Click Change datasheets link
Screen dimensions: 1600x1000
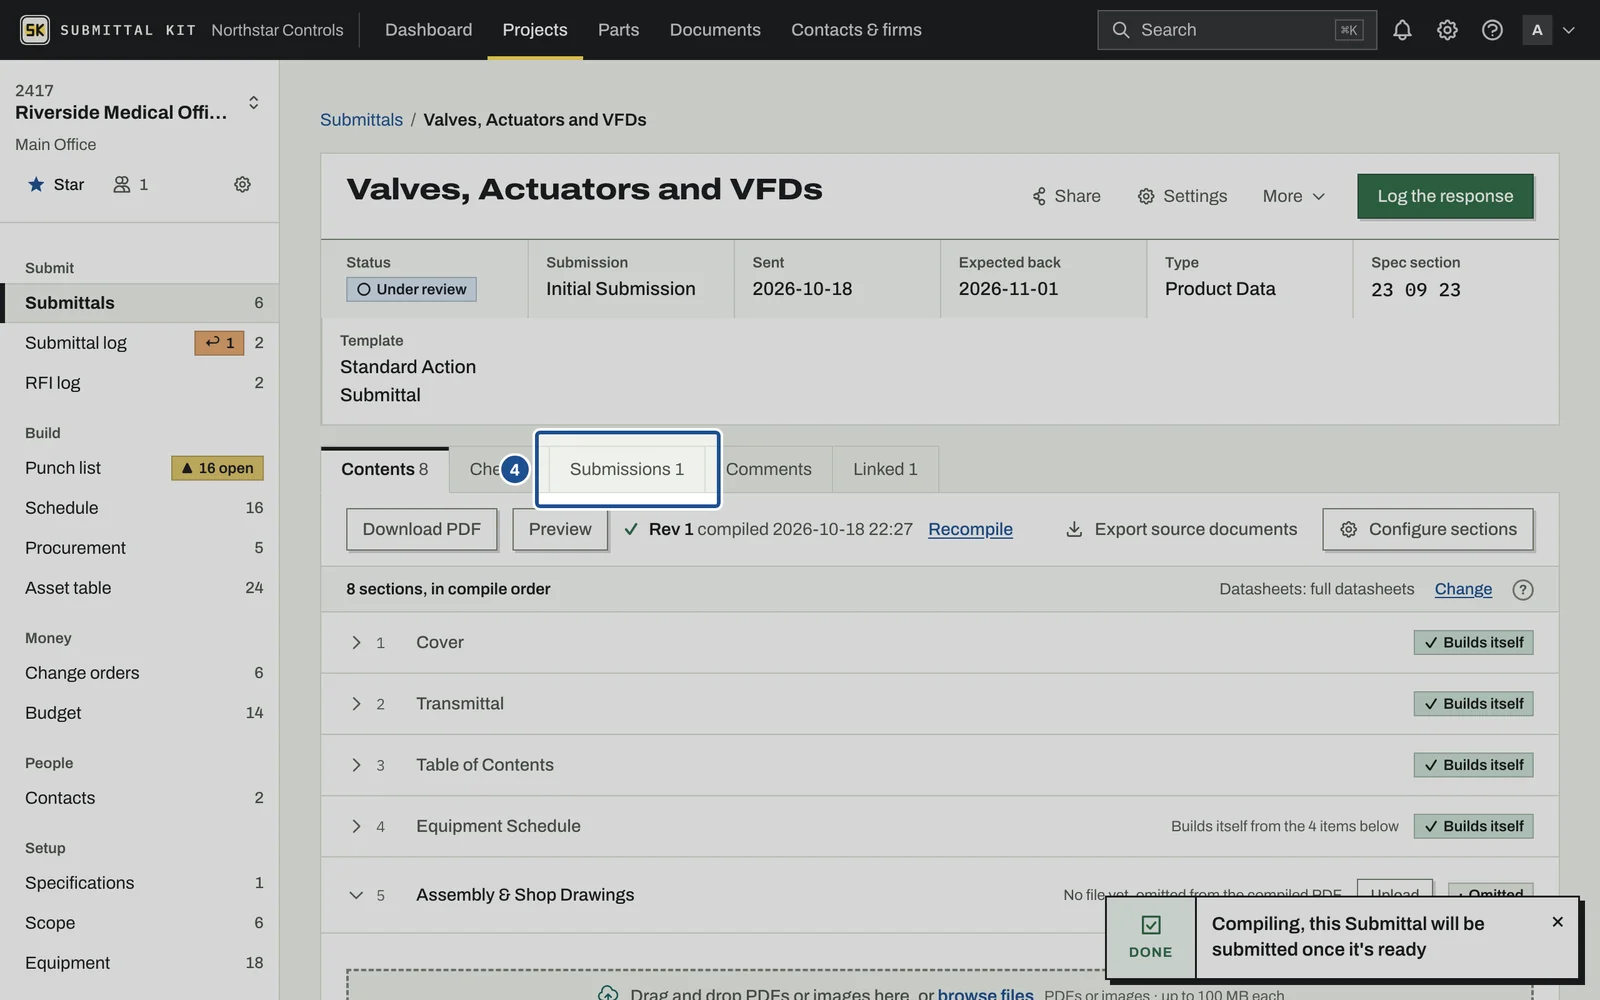tap(1463, 589)
